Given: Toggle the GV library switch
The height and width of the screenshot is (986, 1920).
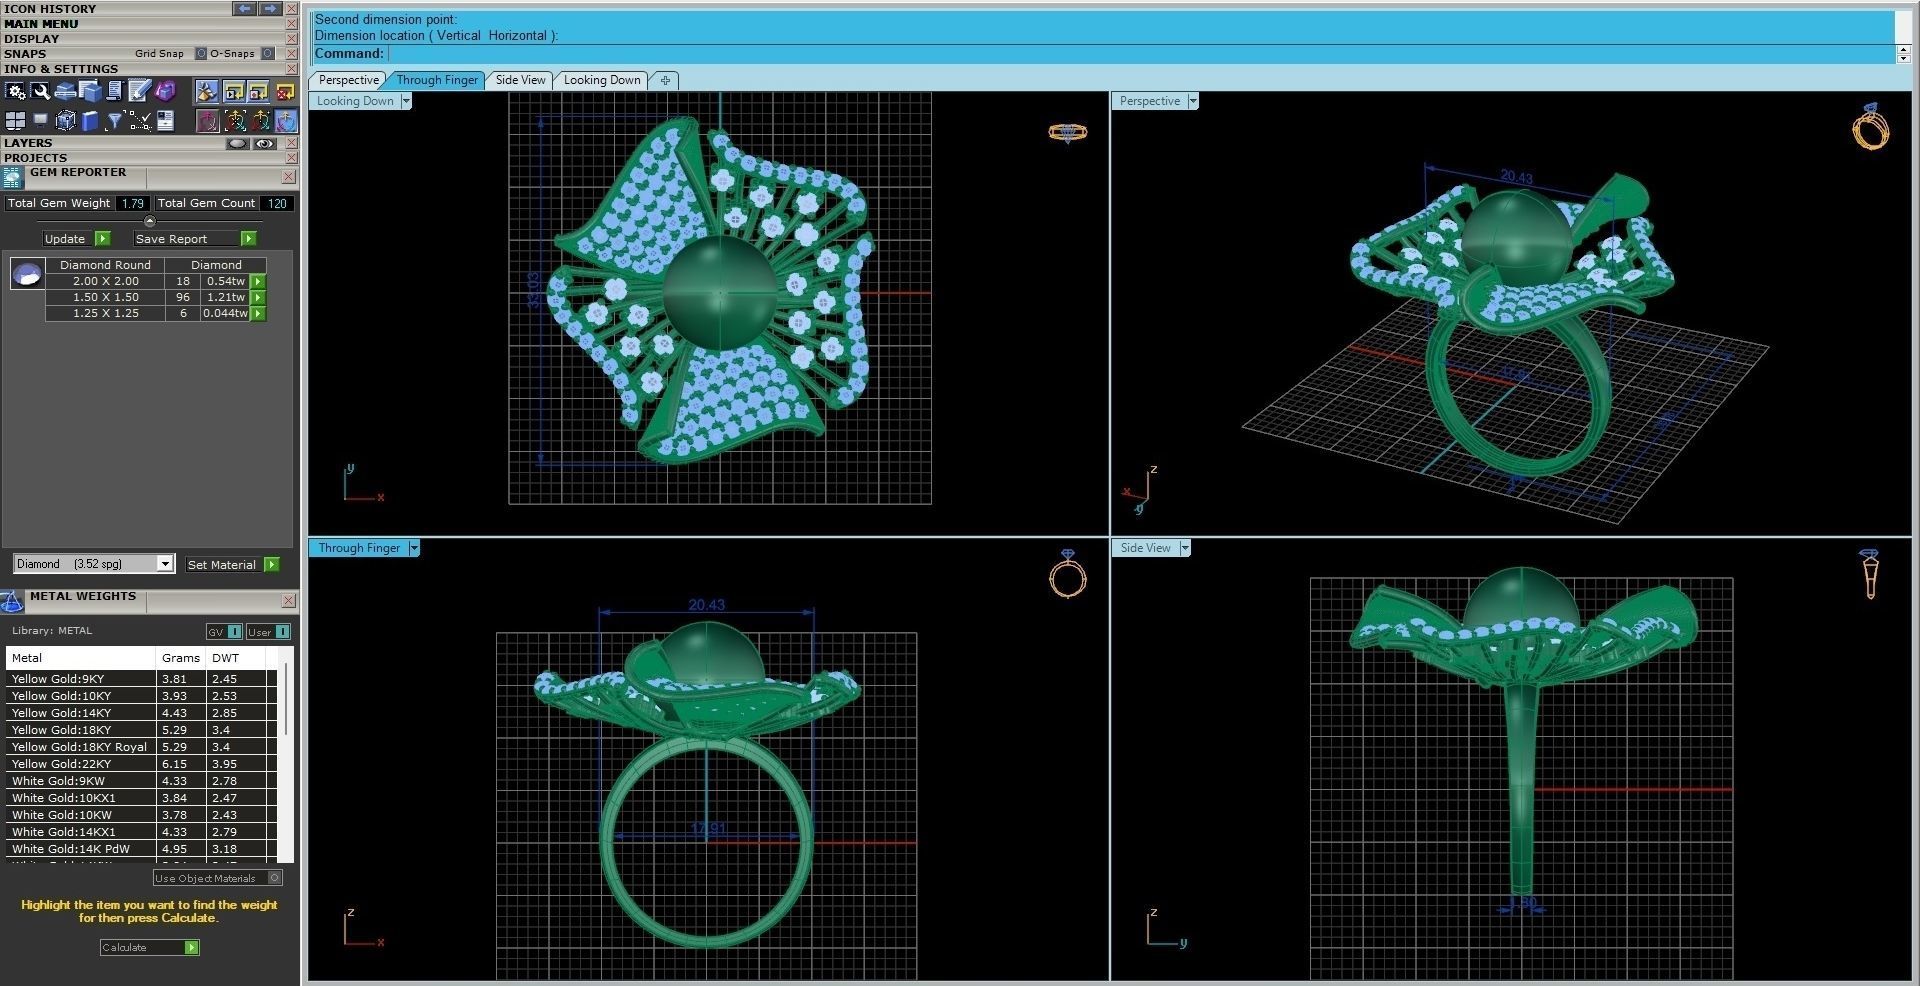Looking at the screenshot, I should pos(224,631).
